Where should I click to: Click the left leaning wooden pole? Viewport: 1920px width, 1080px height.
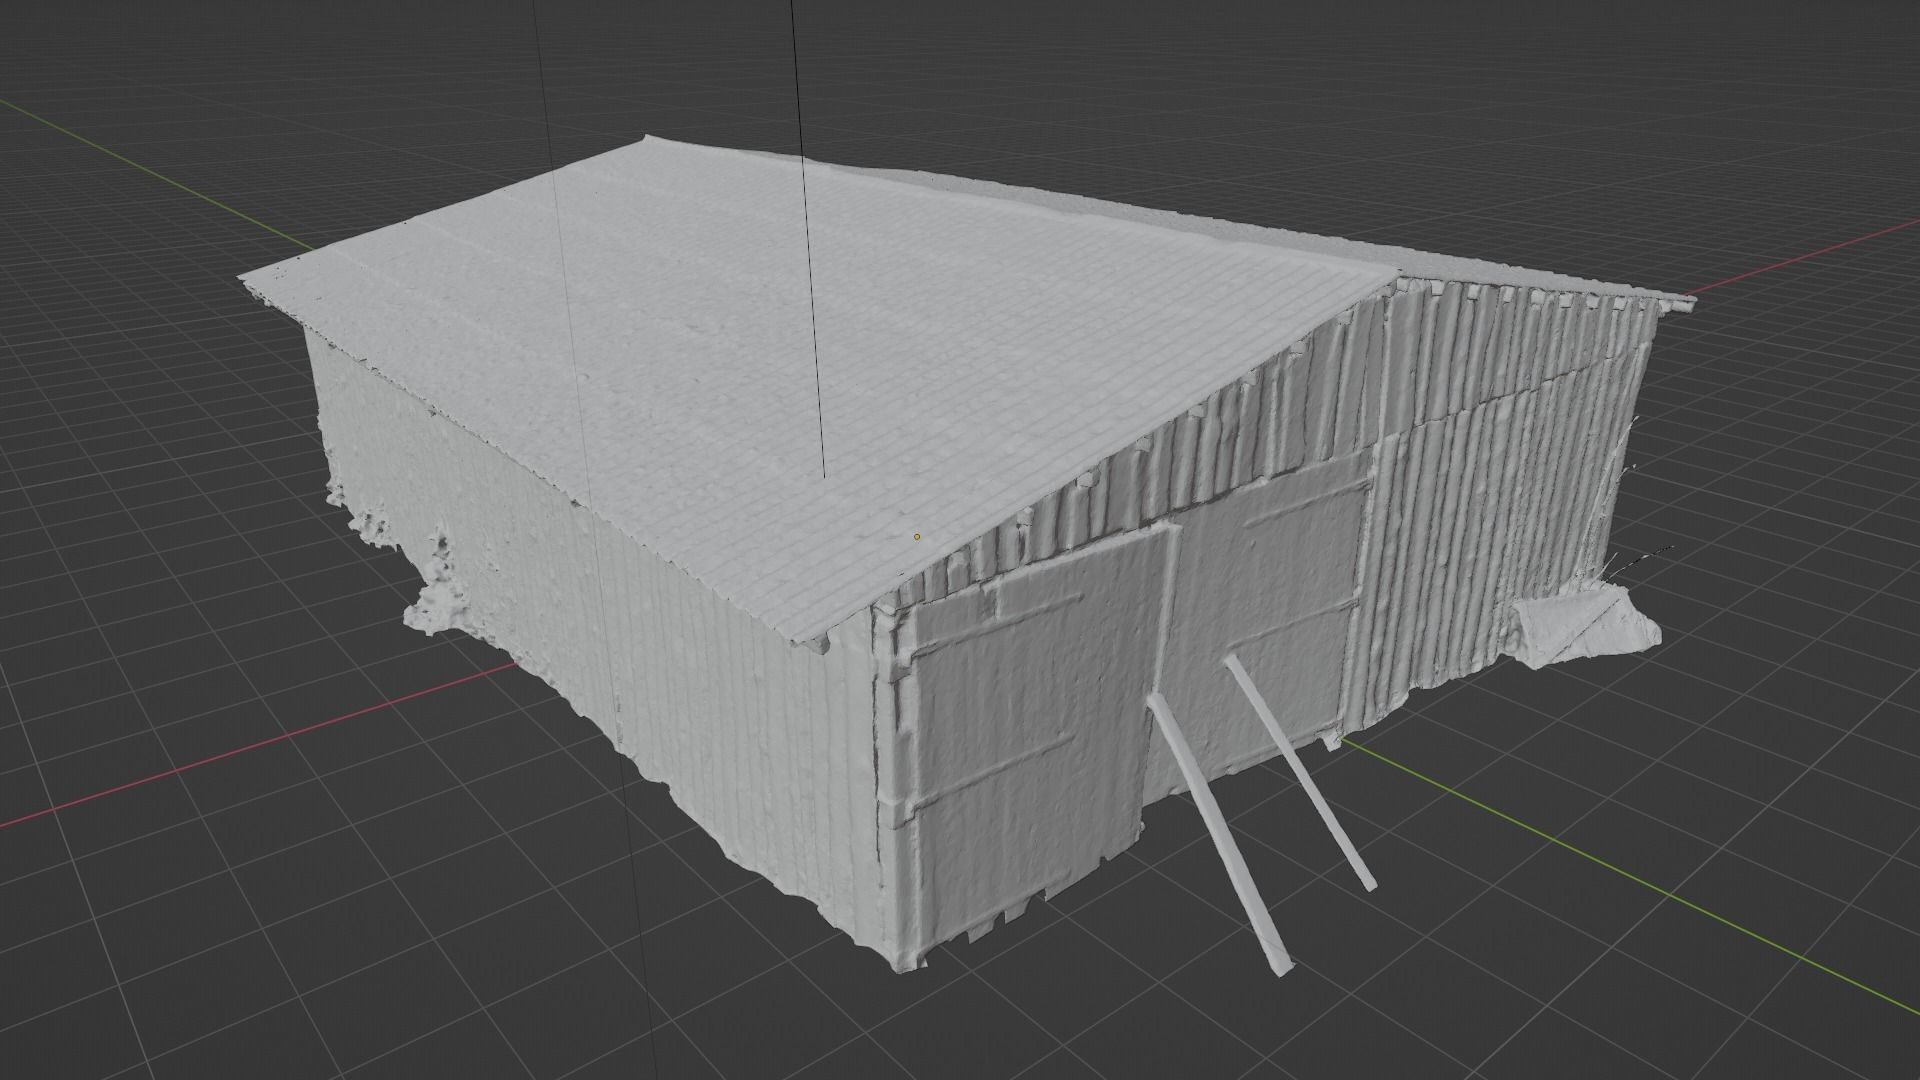(x=1219, y=833)
